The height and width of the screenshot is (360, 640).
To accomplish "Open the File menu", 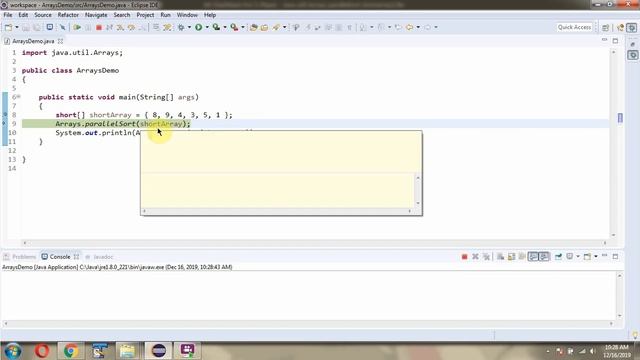I will coord(8,15).
